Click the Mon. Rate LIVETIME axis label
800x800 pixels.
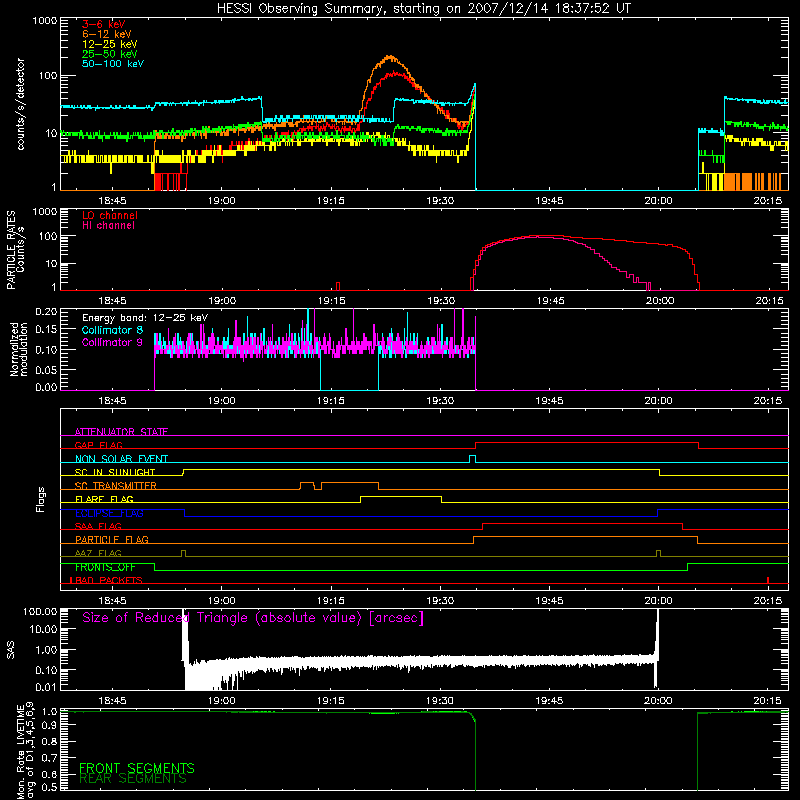[x=26, y=750]
